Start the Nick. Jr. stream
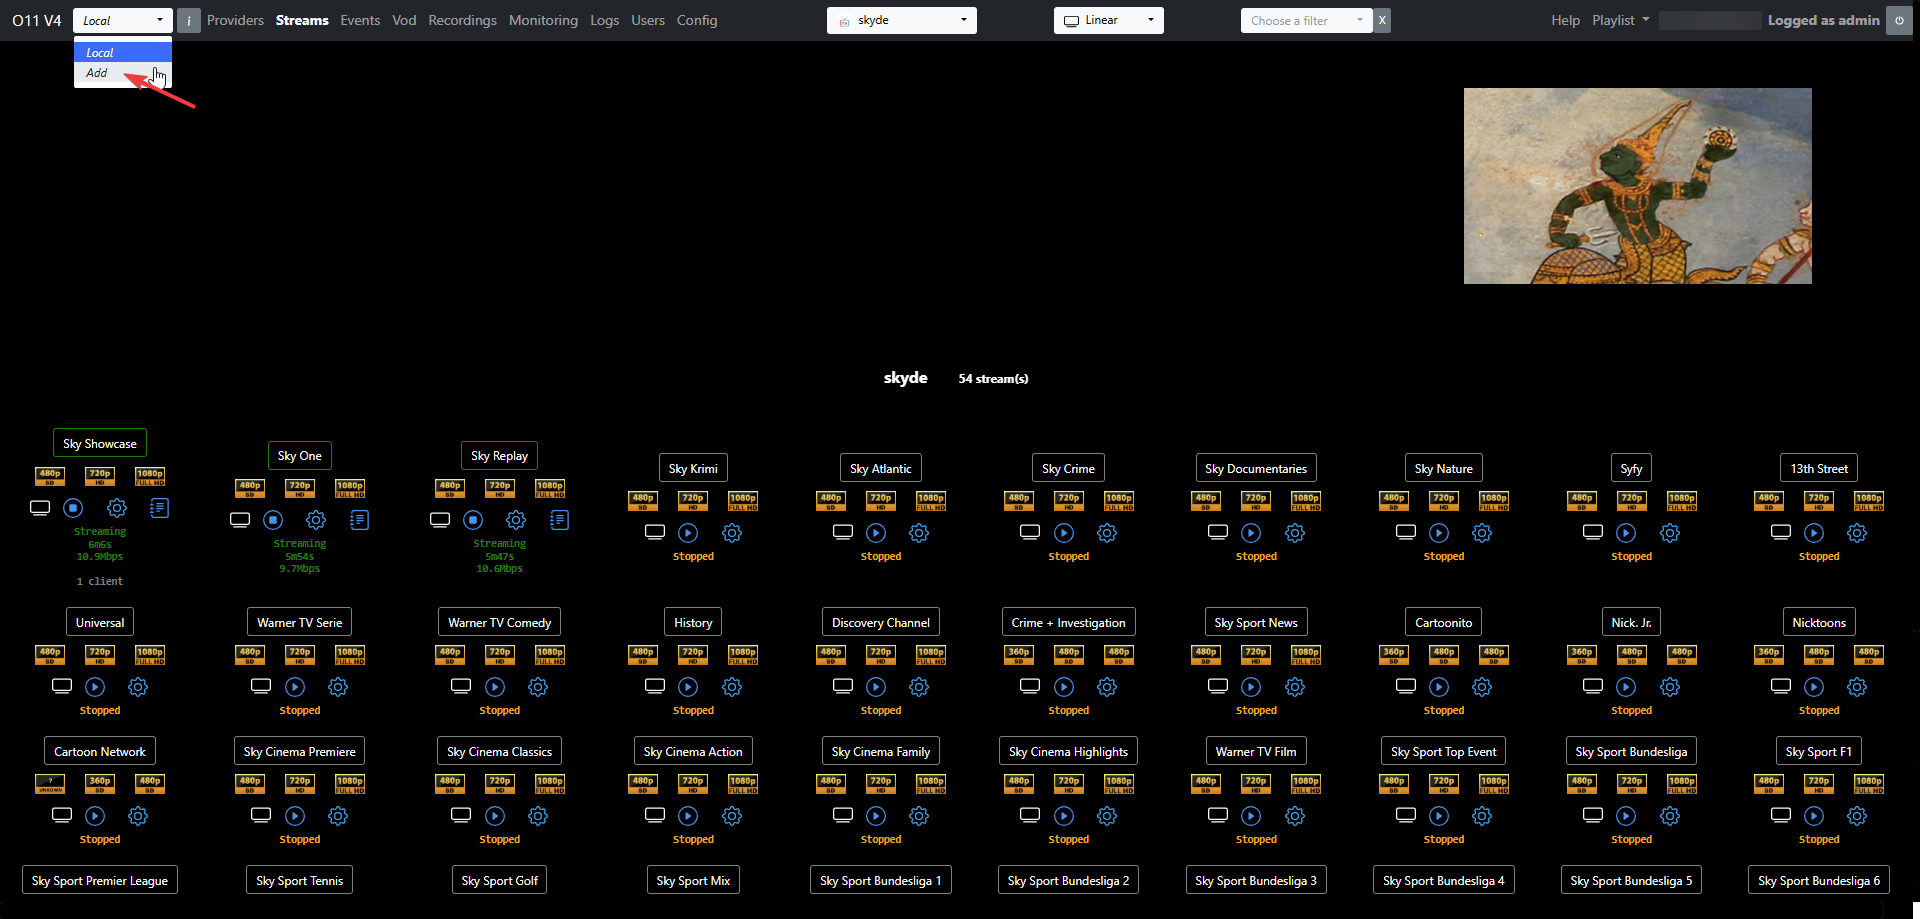The height and width of the screenshot is (919, 1920). coord(1626,687)
